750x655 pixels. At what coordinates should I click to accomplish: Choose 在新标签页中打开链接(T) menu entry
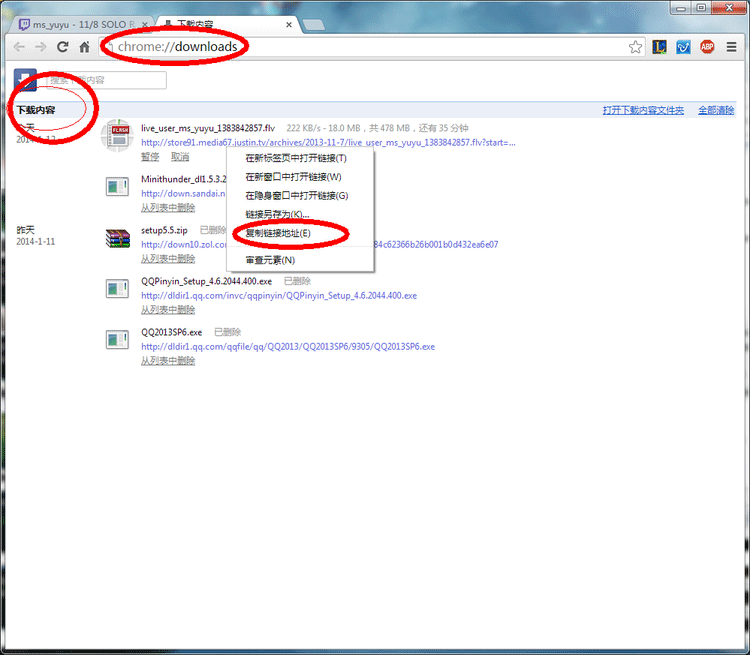click(x=300, y=158)
